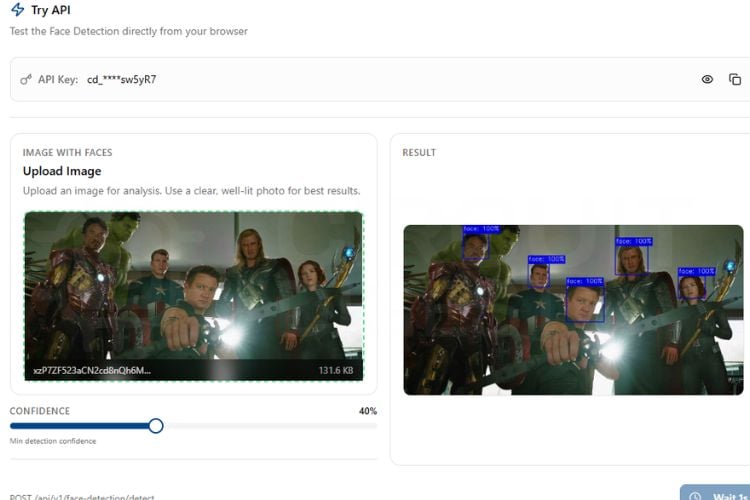Click the lightning bolt Try API icon
Viewport: 750px width, 500px height.
[x=18, y=10]
